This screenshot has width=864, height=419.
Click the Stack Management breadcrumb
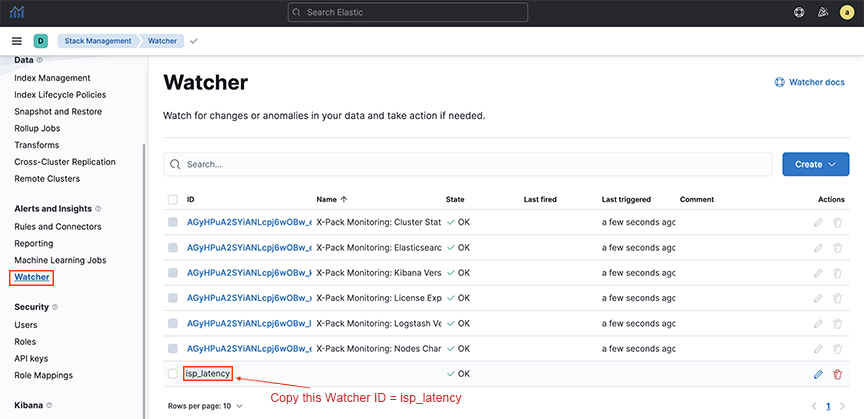pos(98,41)
